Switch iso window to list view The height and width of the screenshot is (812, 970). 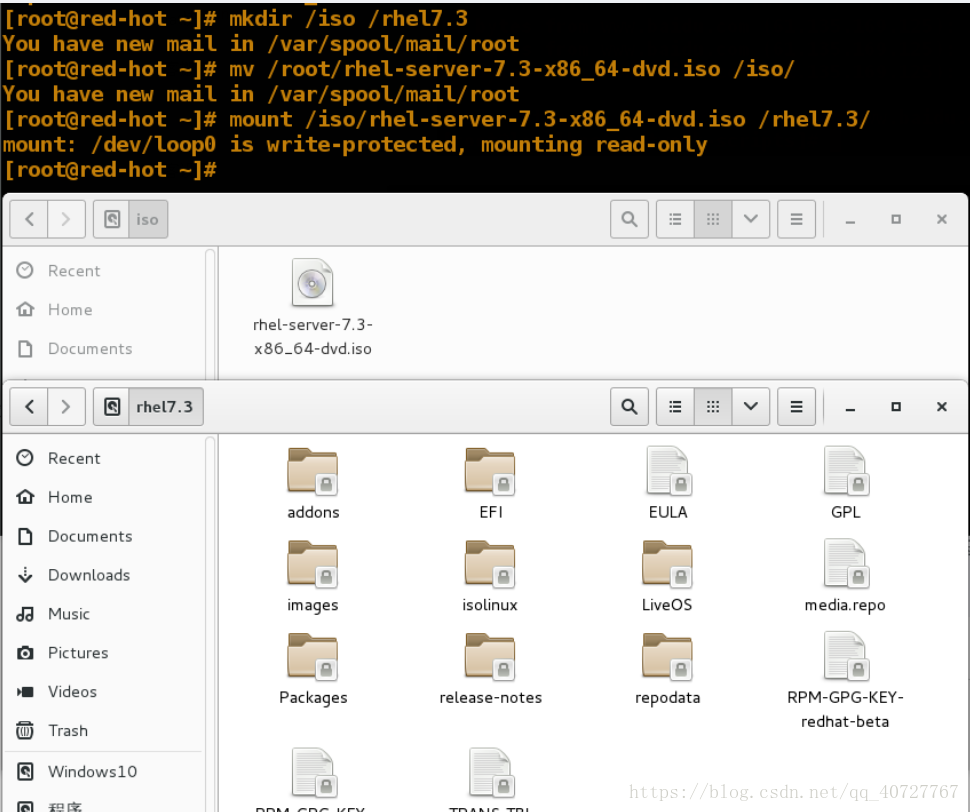pyautogui.click(x=676, y=219)
